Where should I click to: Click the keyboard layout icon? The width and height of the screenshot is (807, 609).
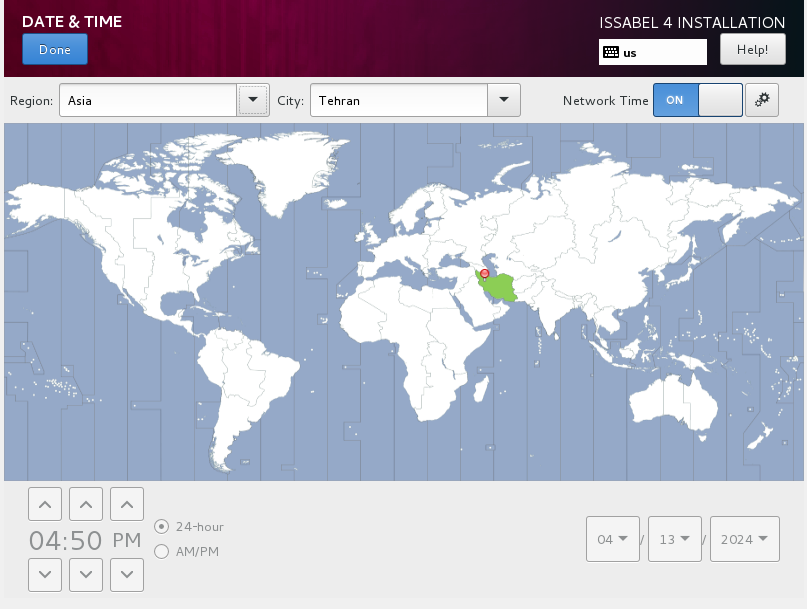click(611, 52)
